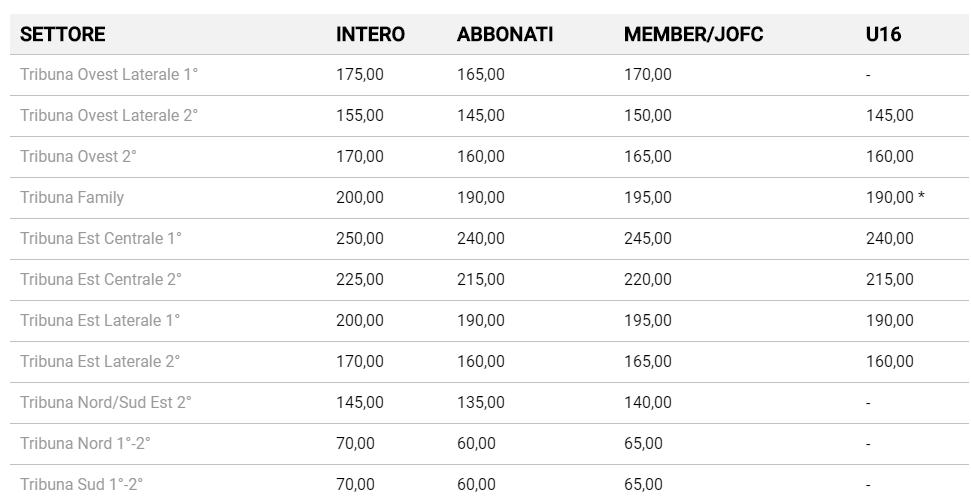Select the Tribuna Ovest Laterale 2° row label

point(109,116)
